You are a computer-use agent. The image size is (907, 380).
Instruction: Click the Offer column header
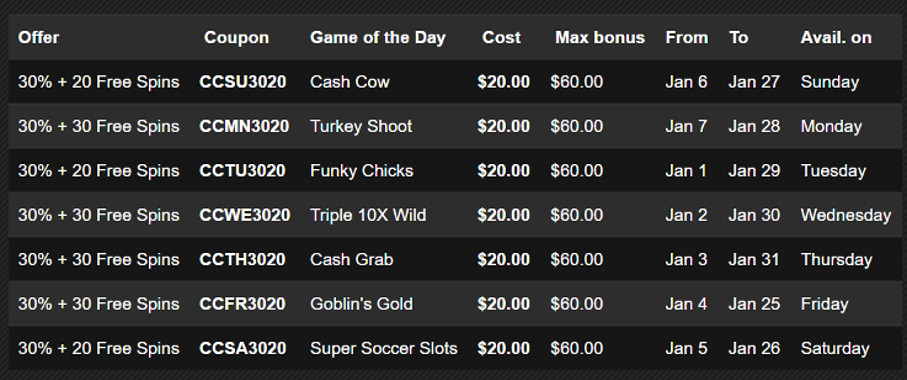click(x=38, y=38)
